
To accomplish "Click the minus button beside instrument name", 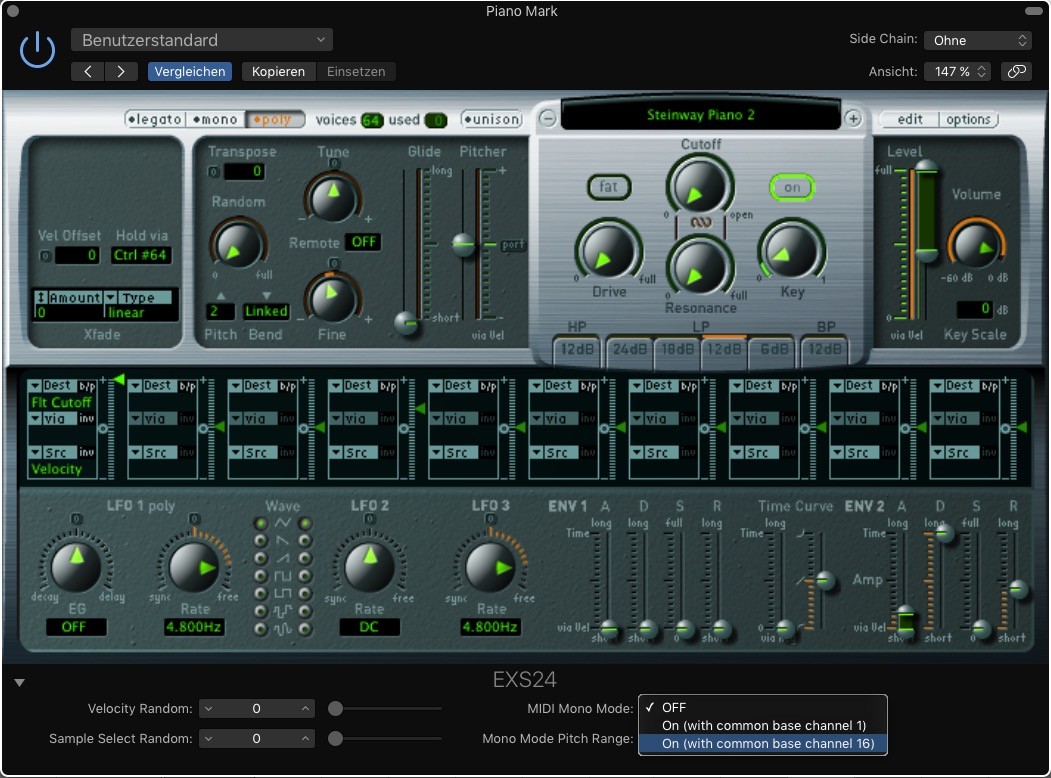I will tap(548, 119).
